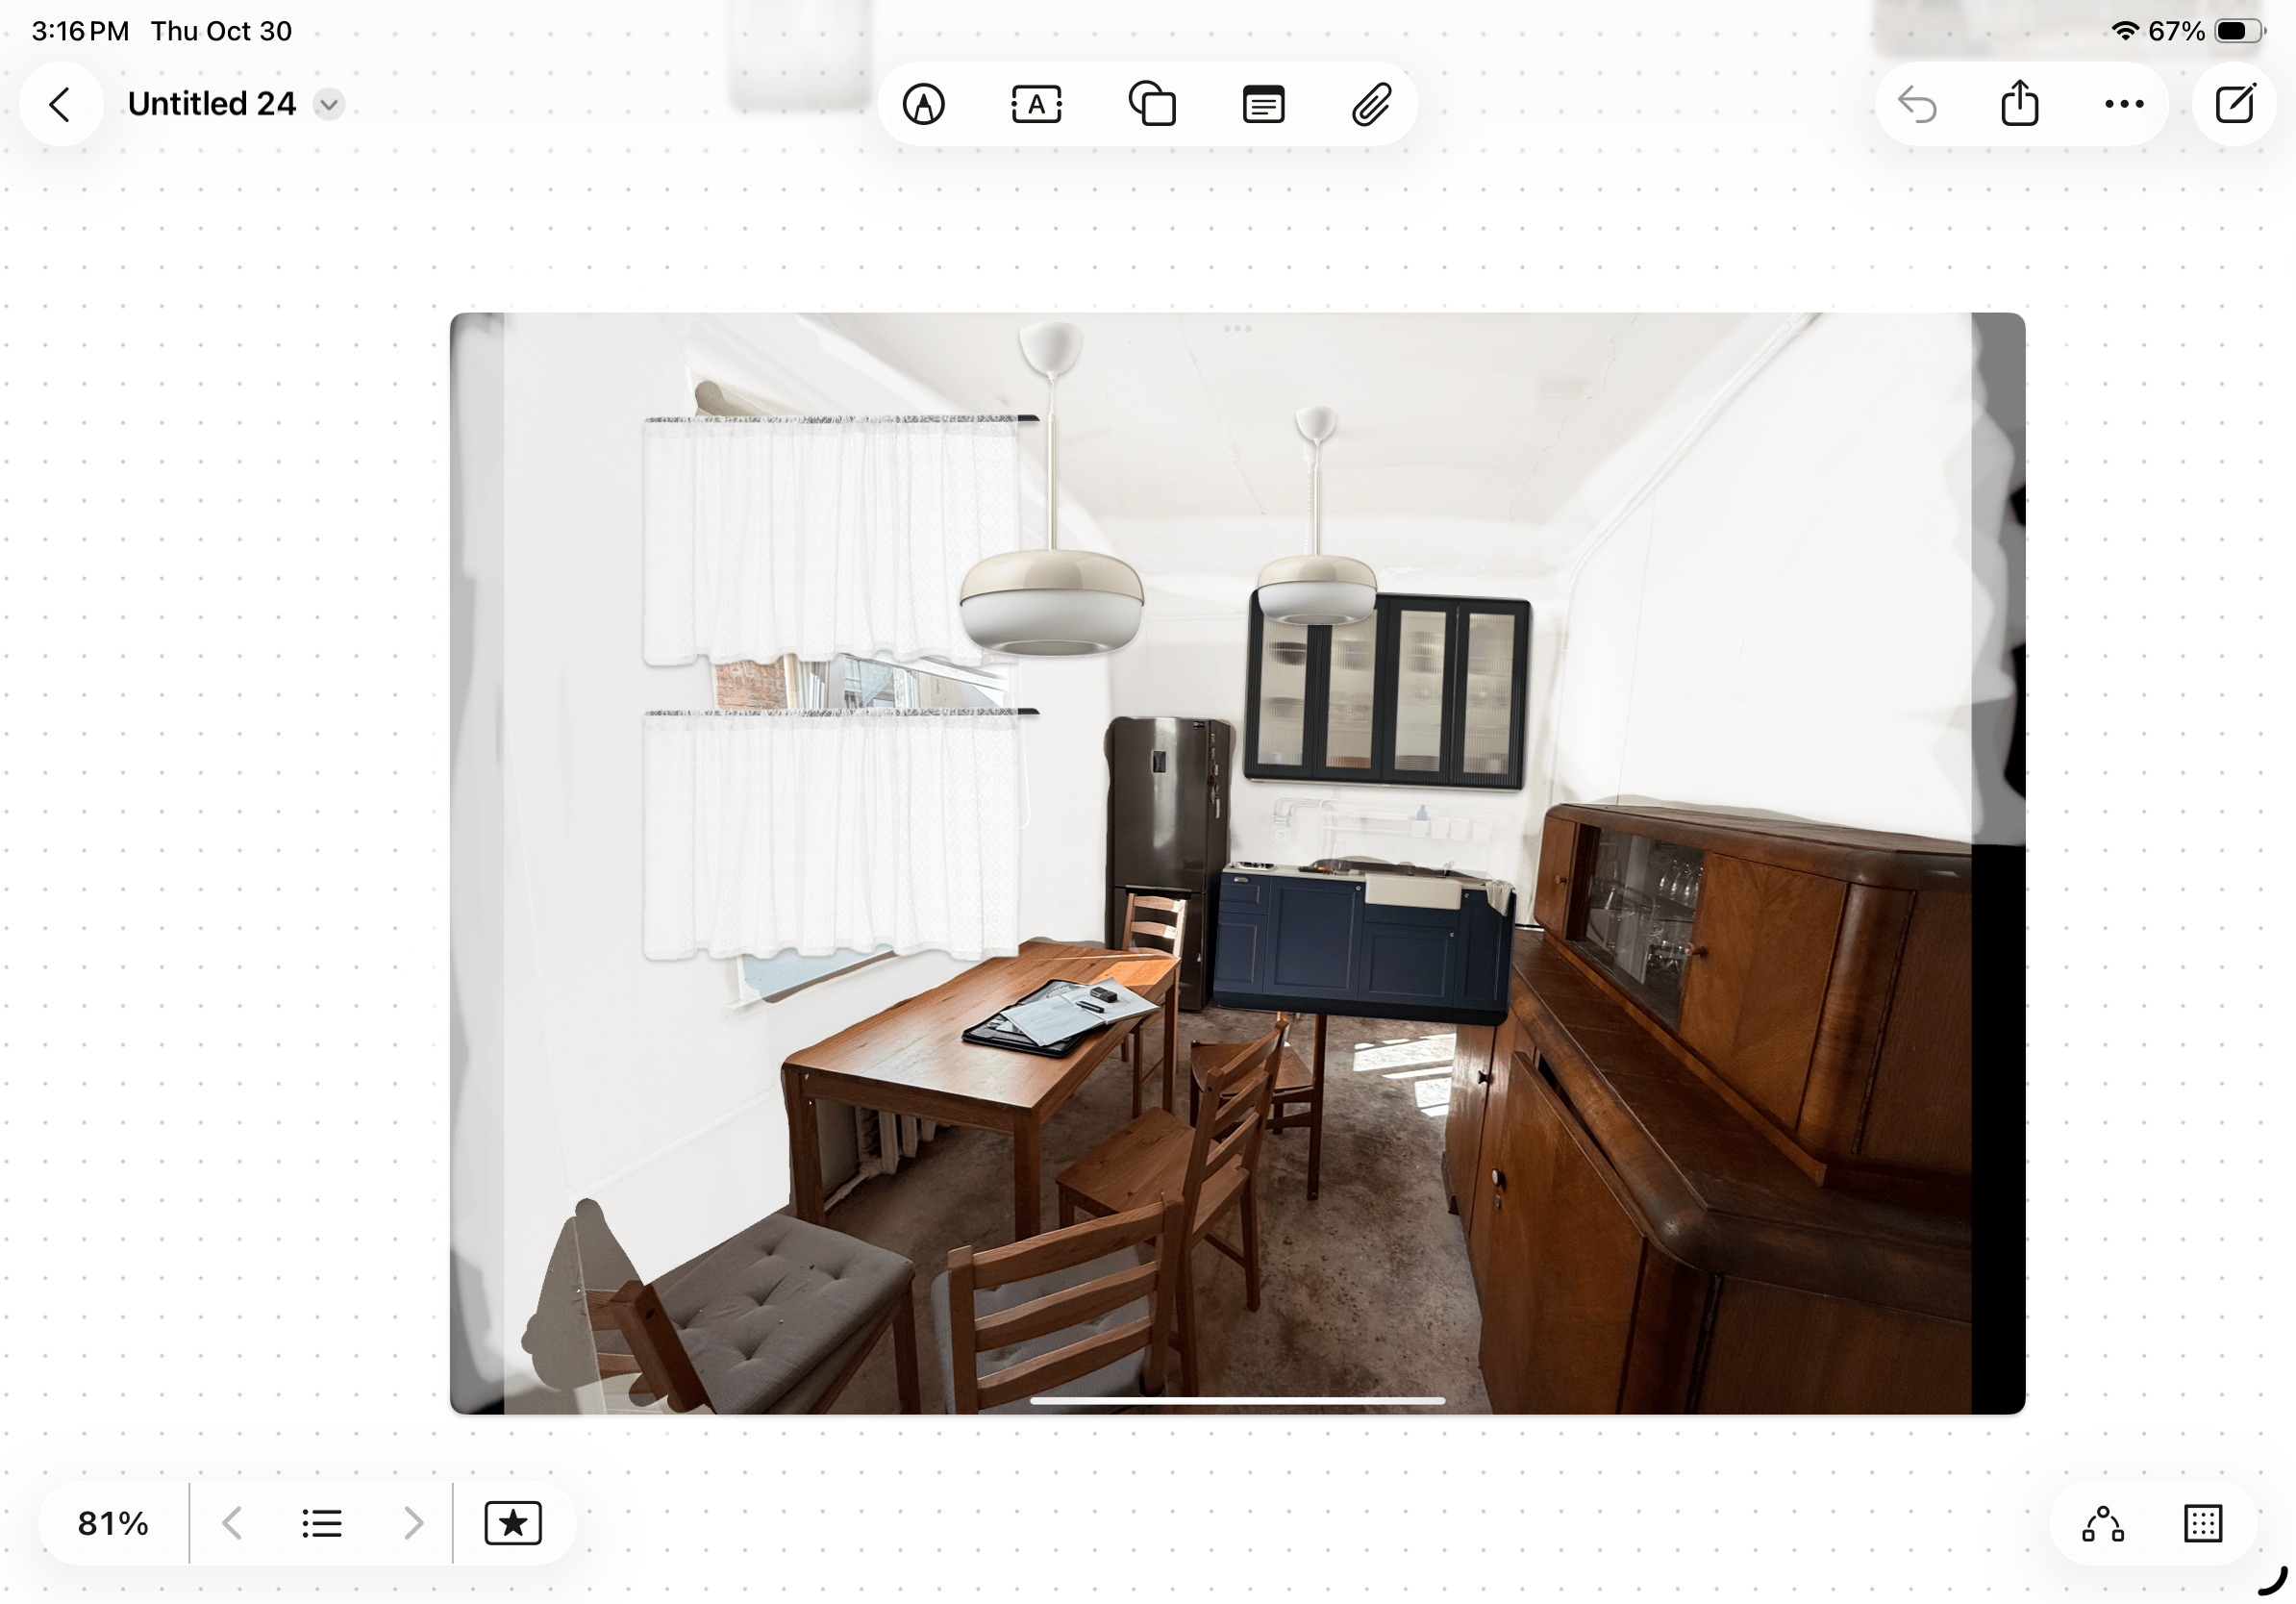Go back to boards list

tap(61, 104)
